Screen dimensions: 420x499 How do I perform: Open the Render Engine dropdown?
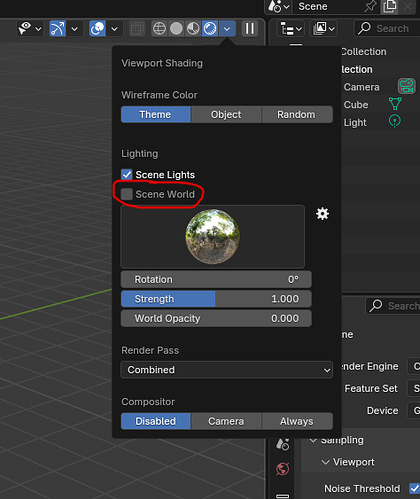point(414,366)
